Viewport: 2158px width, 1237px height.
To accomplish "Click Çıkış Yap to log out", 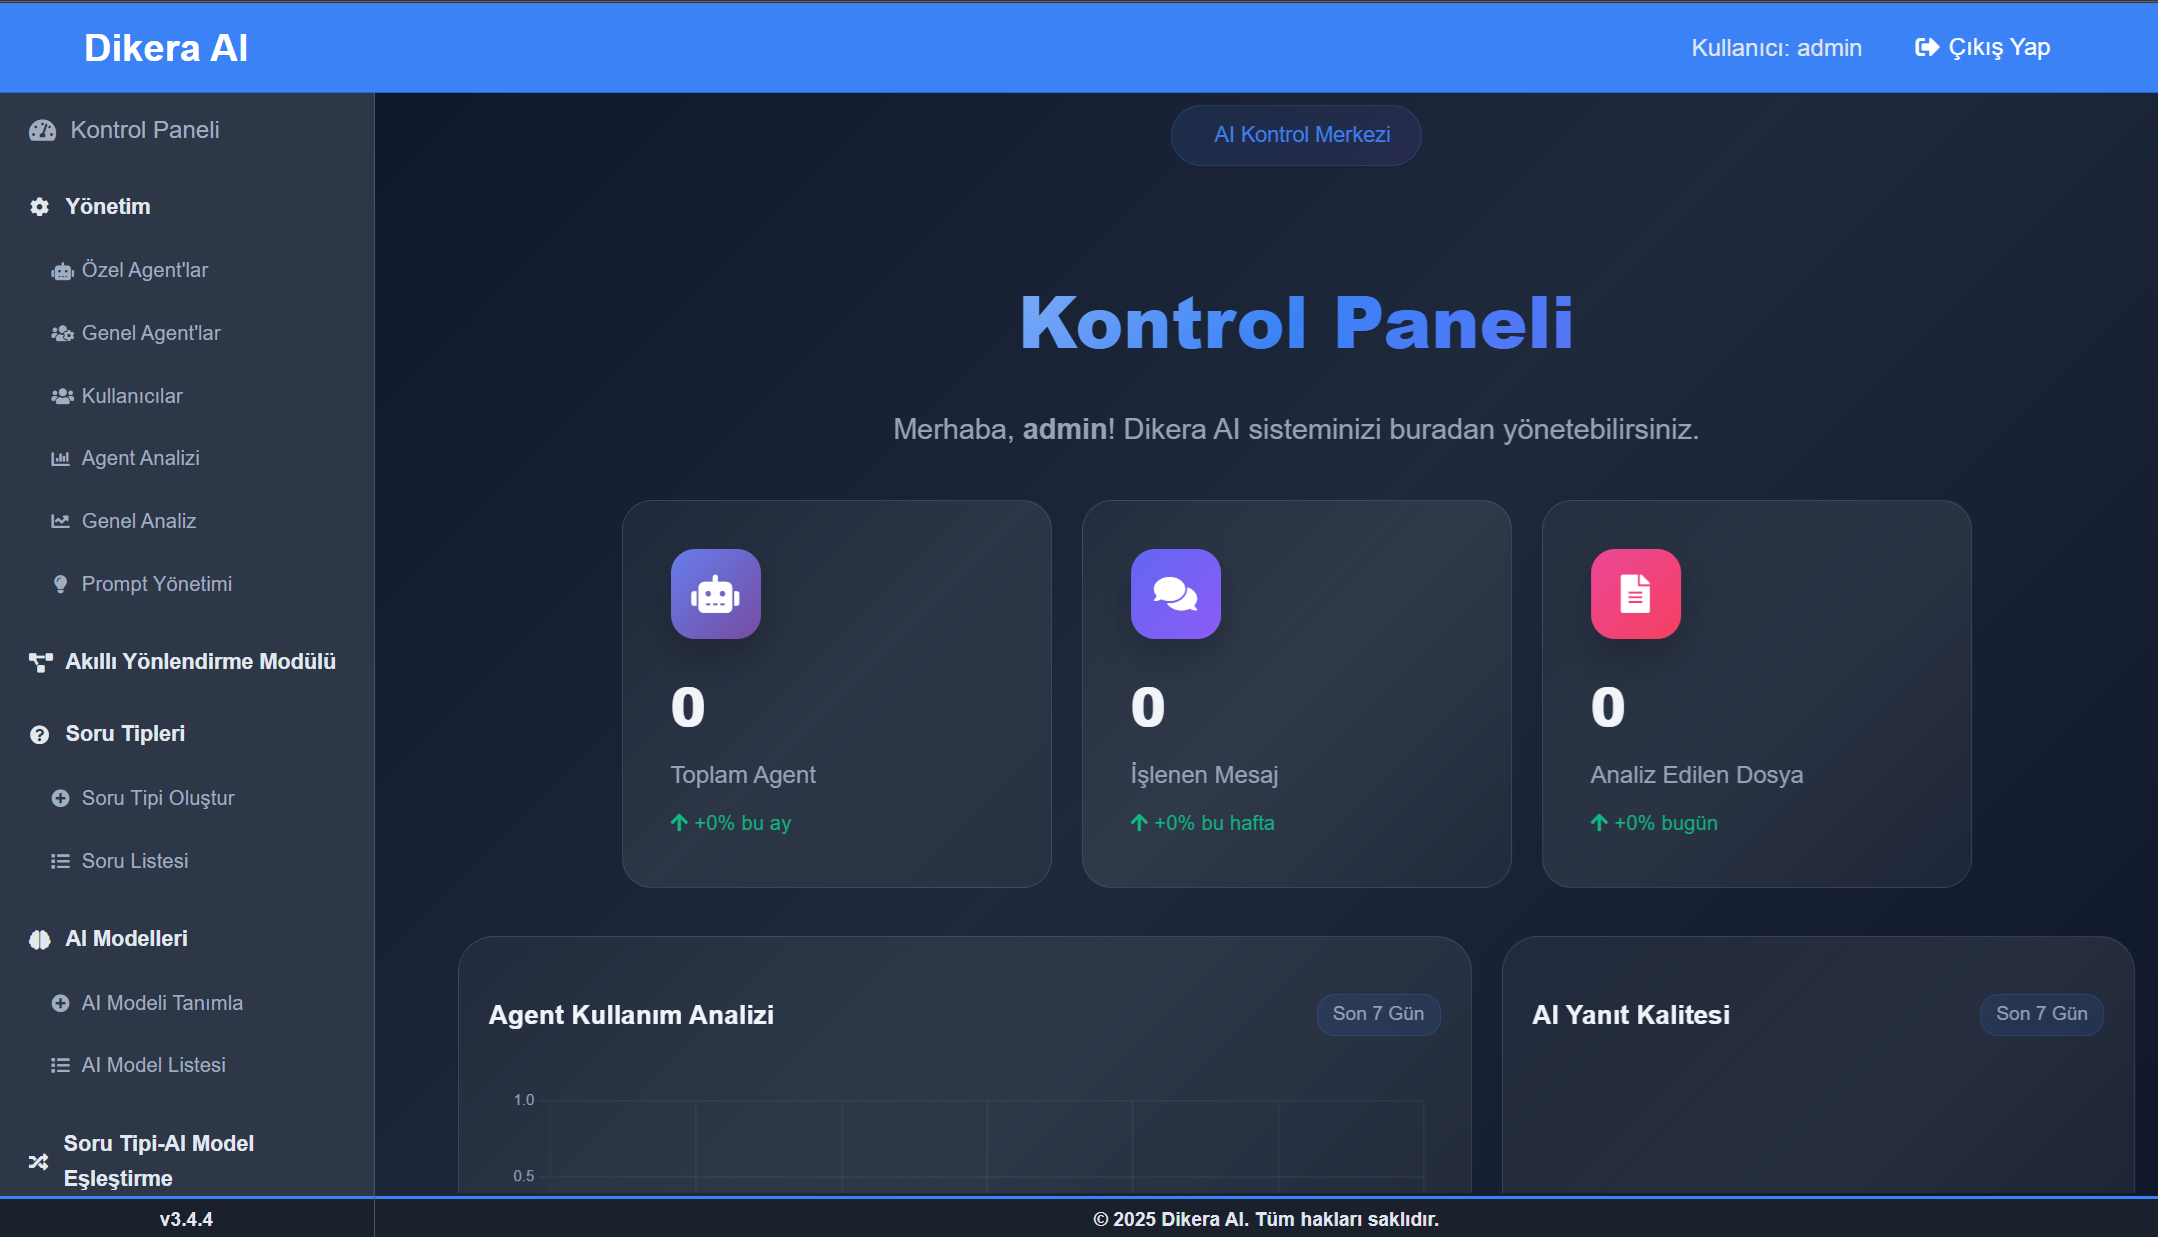I will click(1983, 46).
